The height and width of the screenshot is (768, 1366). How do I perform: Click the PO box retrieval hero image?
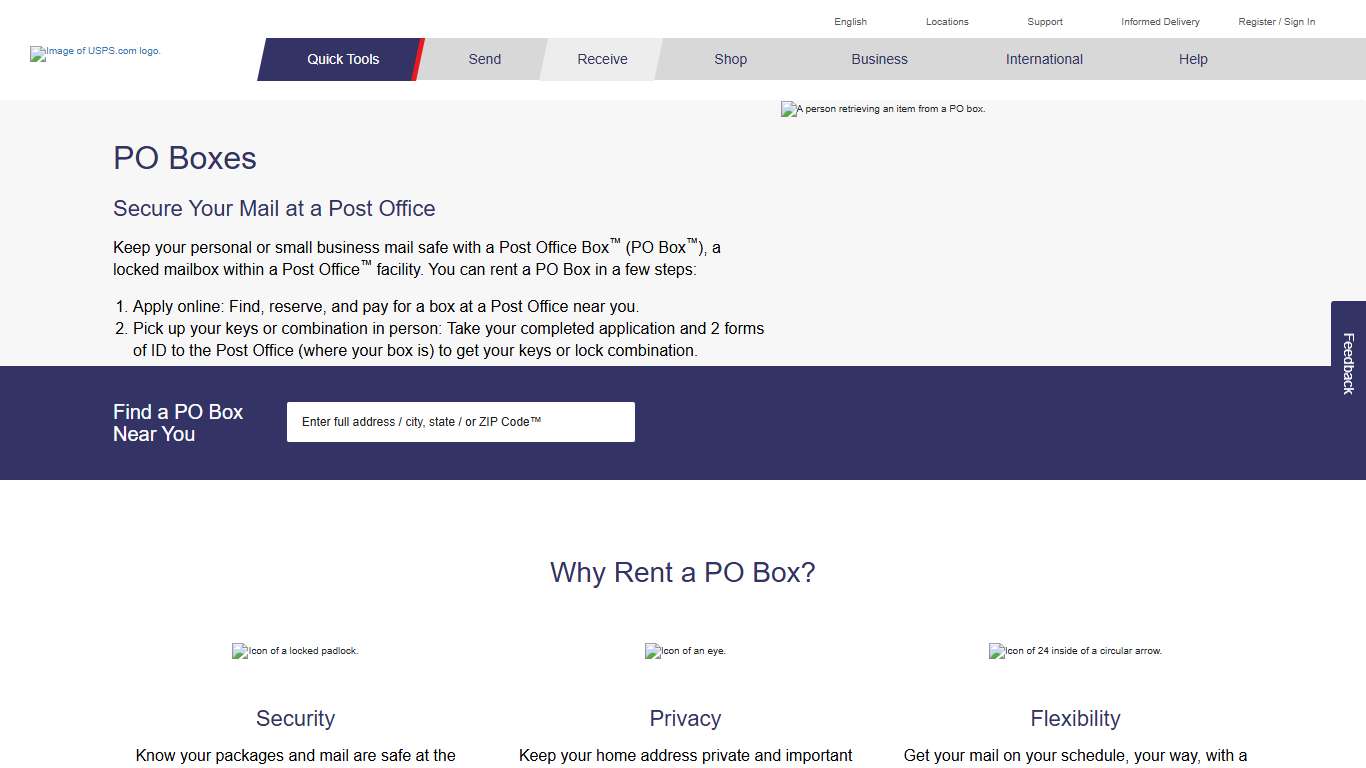884,109
